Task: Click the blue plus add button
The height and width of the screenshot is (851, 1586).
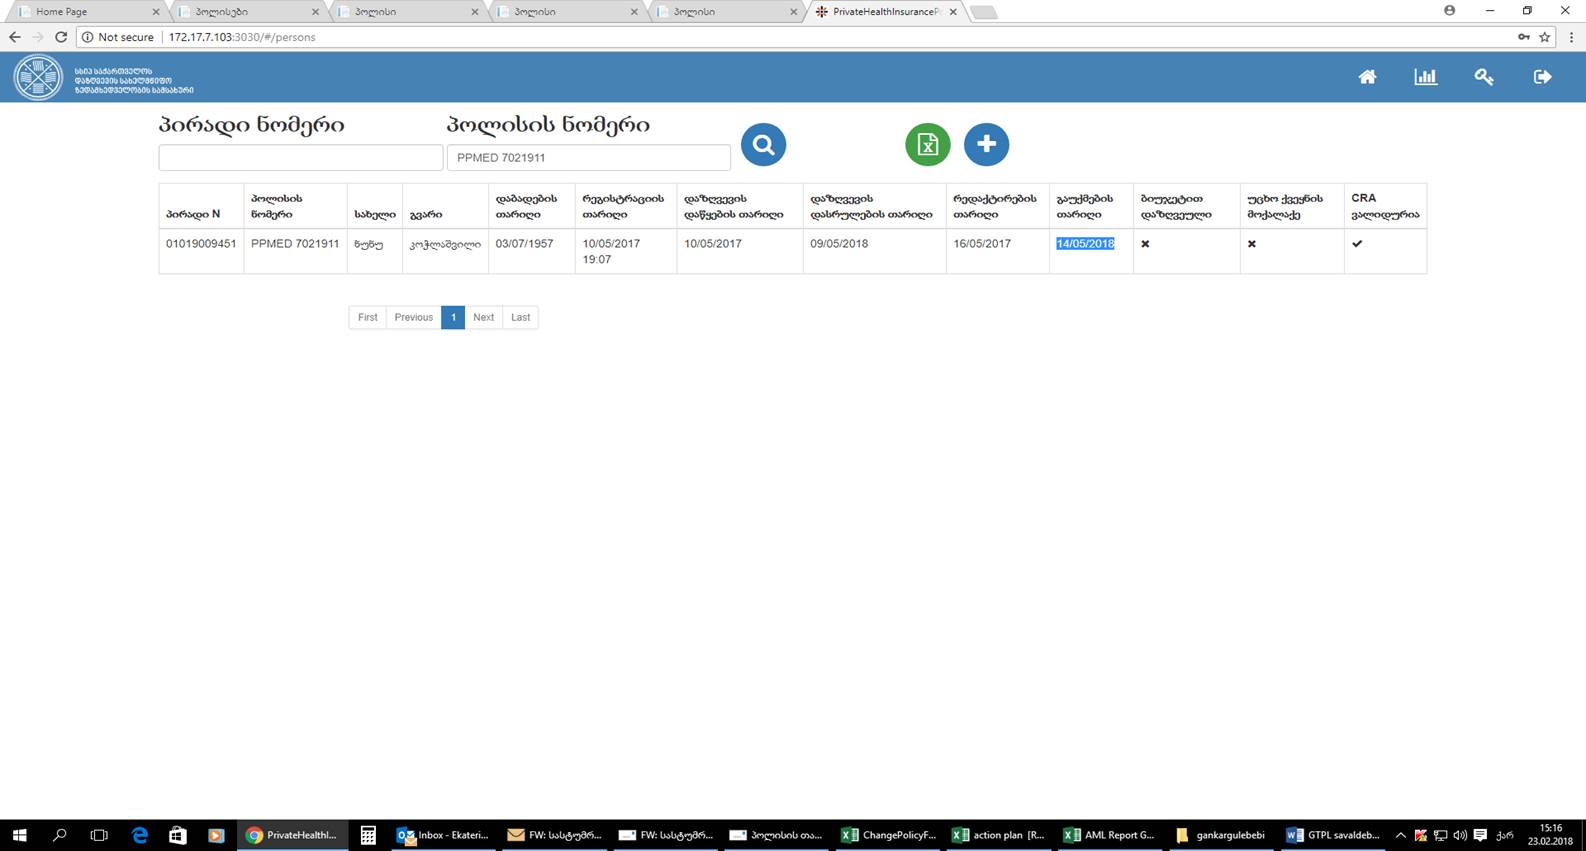Action: click(986, 145)
